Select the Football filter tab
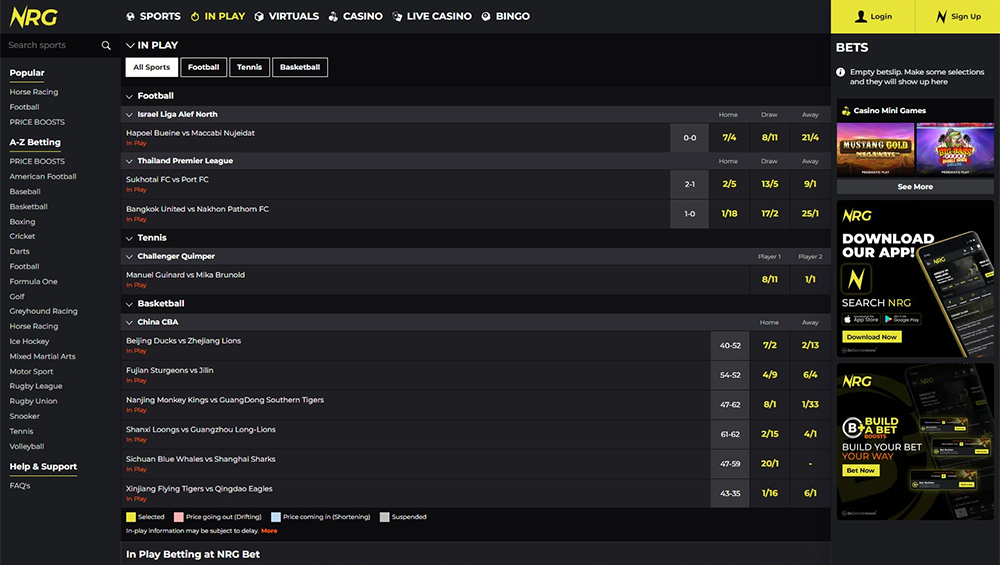The height and width of the screenshot is (565, 1000). (x=203, y=67)
